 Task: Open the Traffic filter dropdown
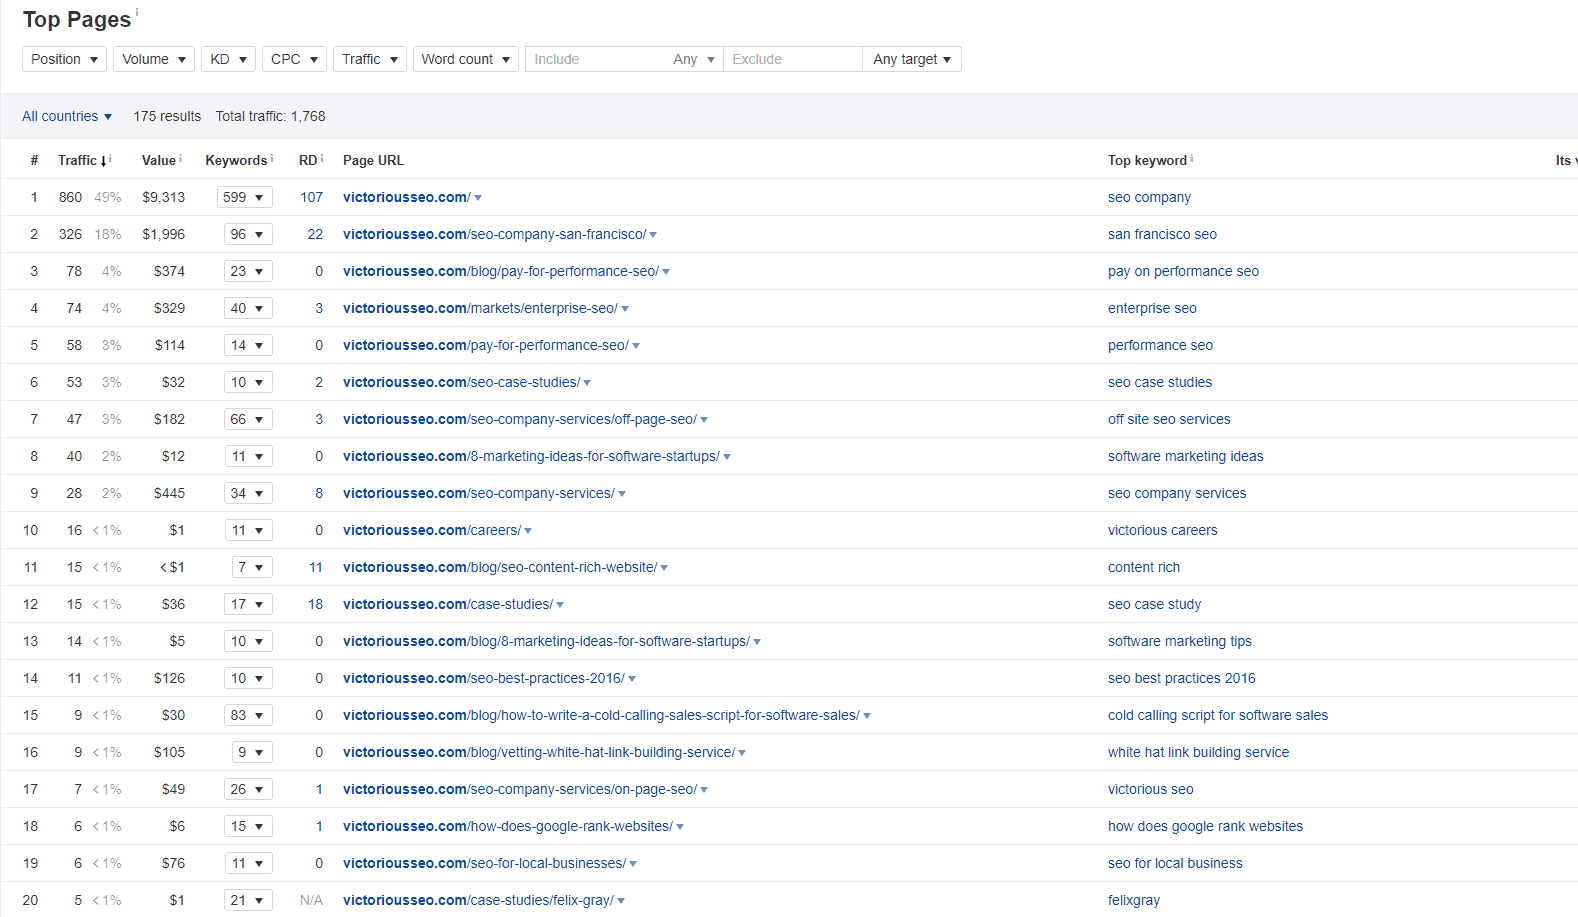point(370,59)
